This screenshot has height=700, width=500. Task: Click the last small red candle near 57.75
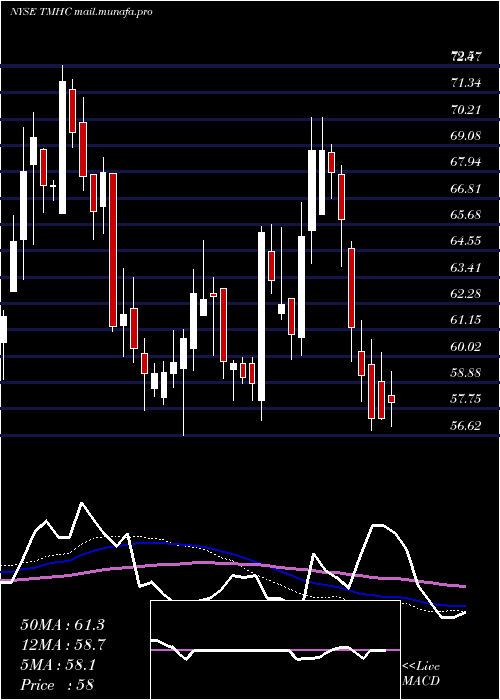(x=392, y=399)
